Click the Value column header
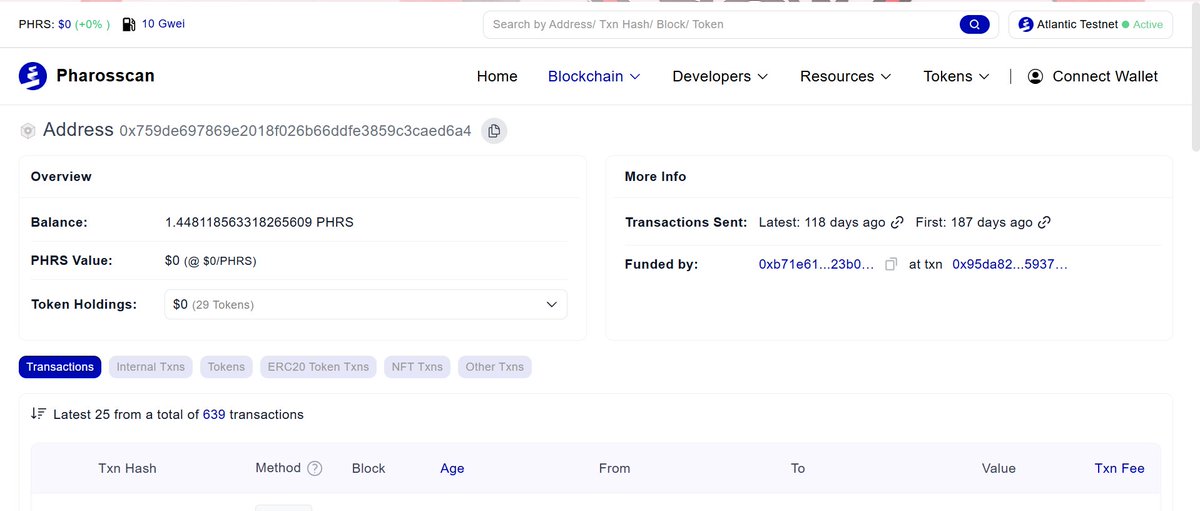 (998, 468)
